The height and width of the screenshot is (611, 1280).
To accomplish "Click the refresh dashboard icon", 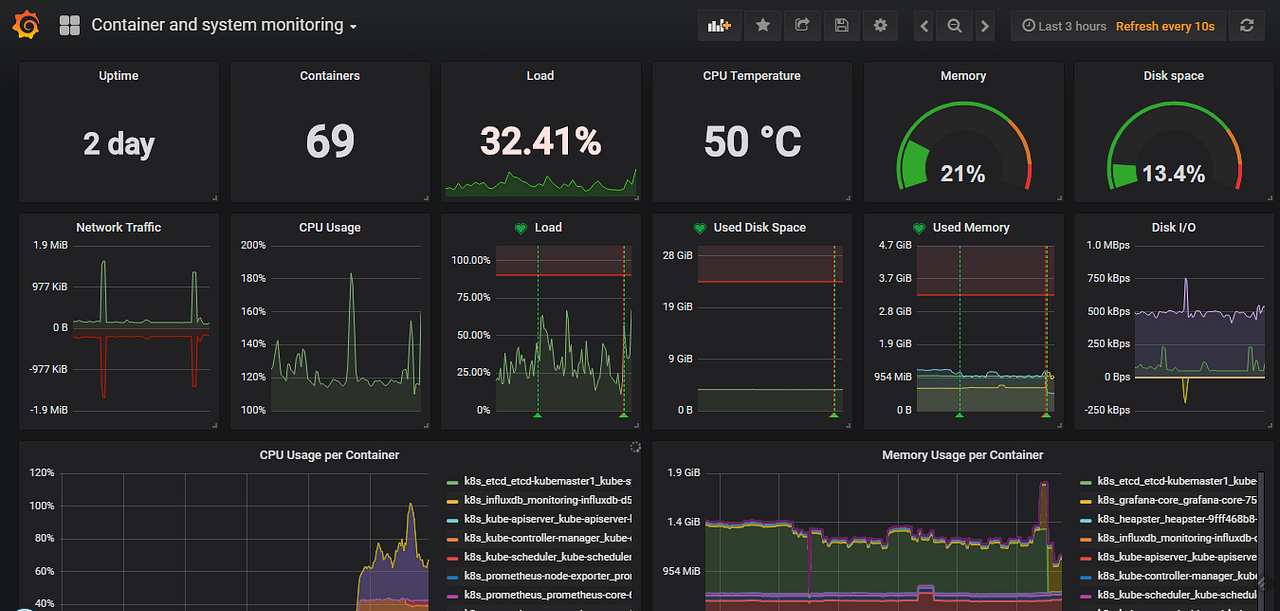I will (x=1246, y=26).
